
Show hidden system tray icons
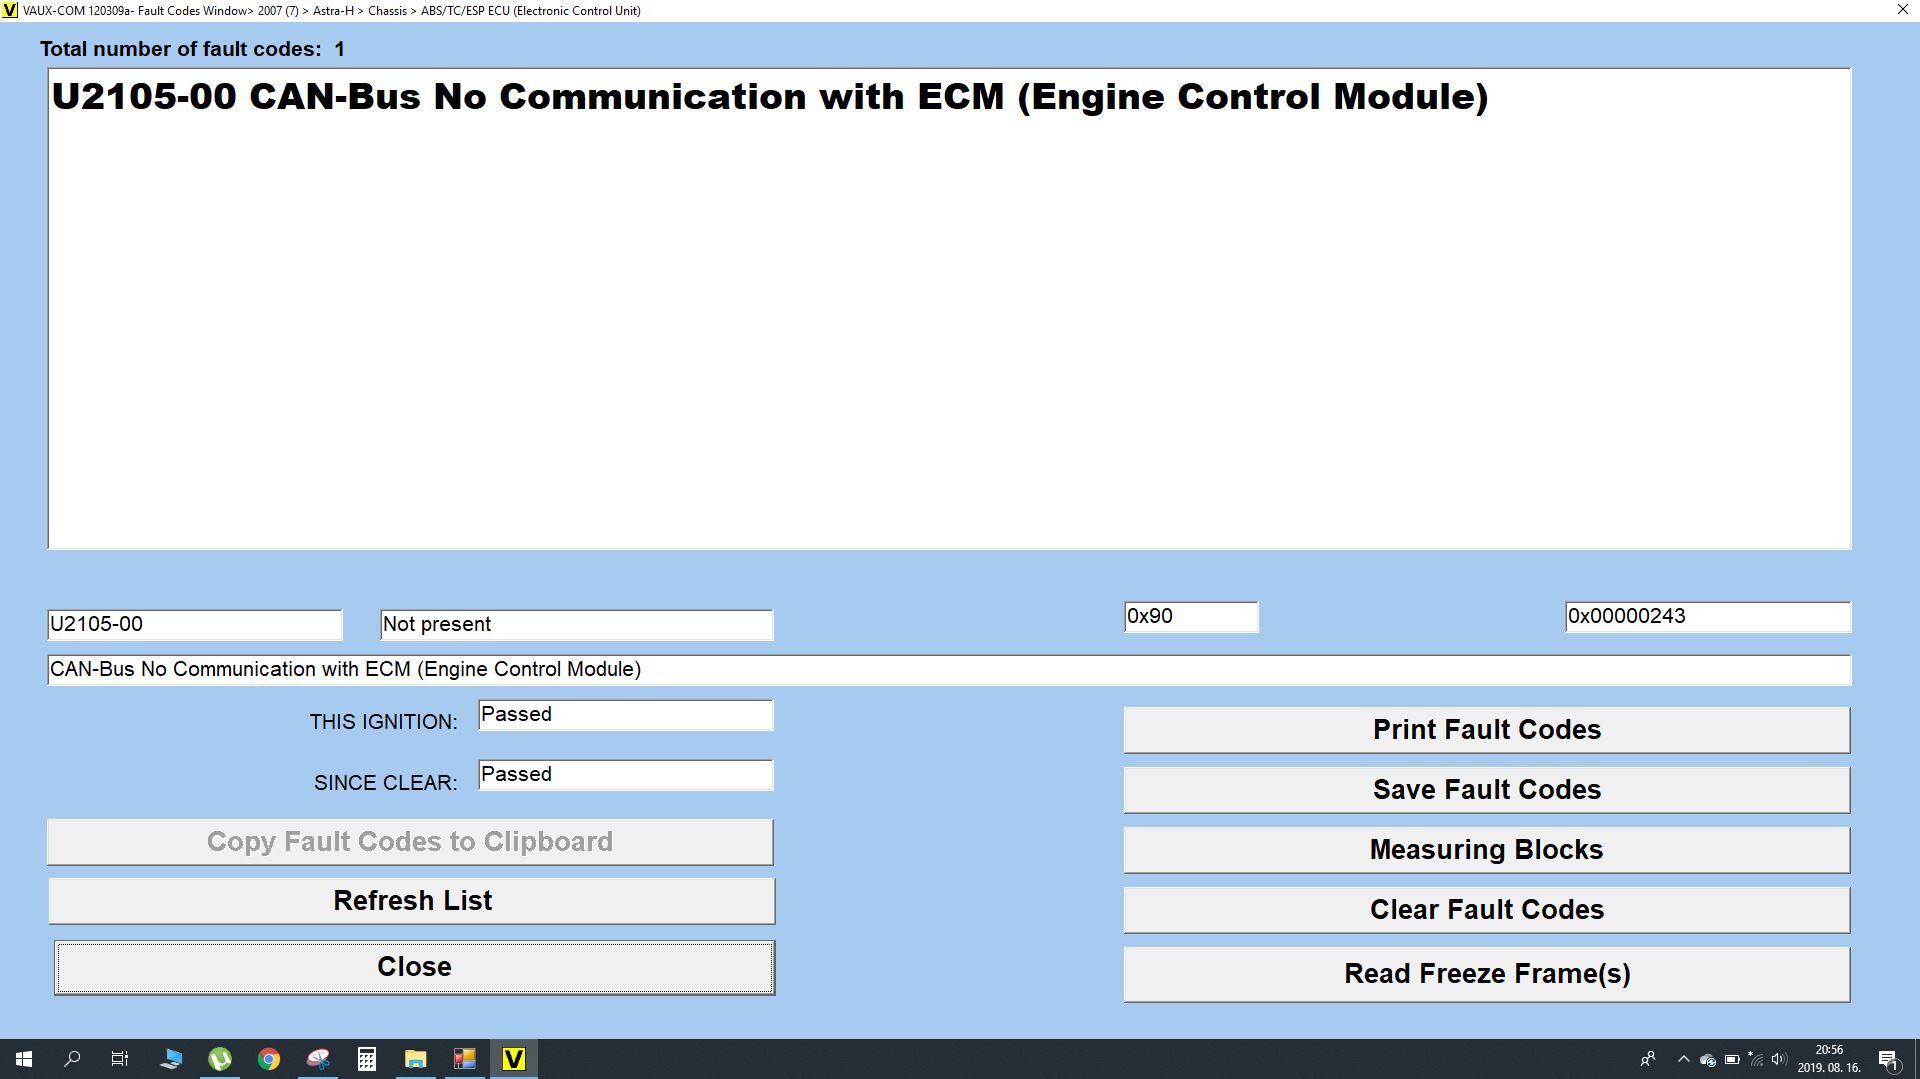(x=1684, y=1059)
